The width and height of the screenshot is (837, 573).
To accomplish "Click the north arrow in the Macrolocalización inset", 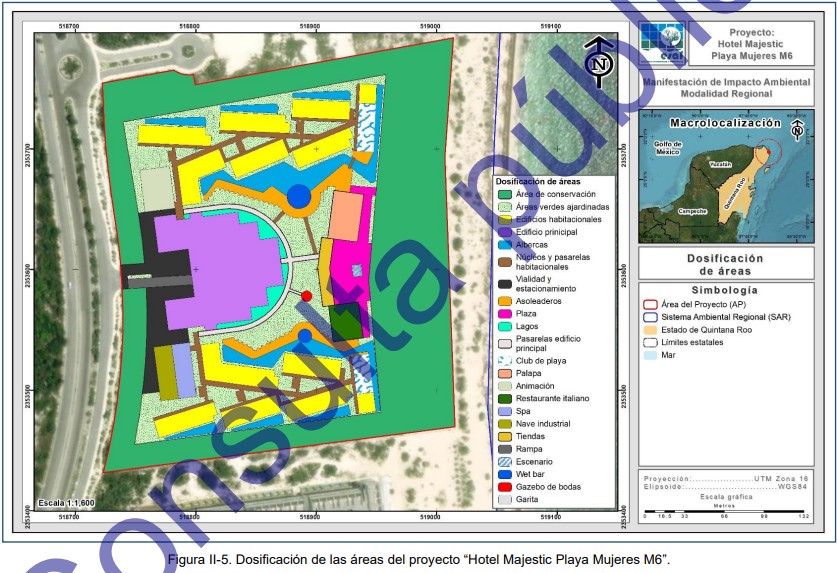I will pos(796,130).
